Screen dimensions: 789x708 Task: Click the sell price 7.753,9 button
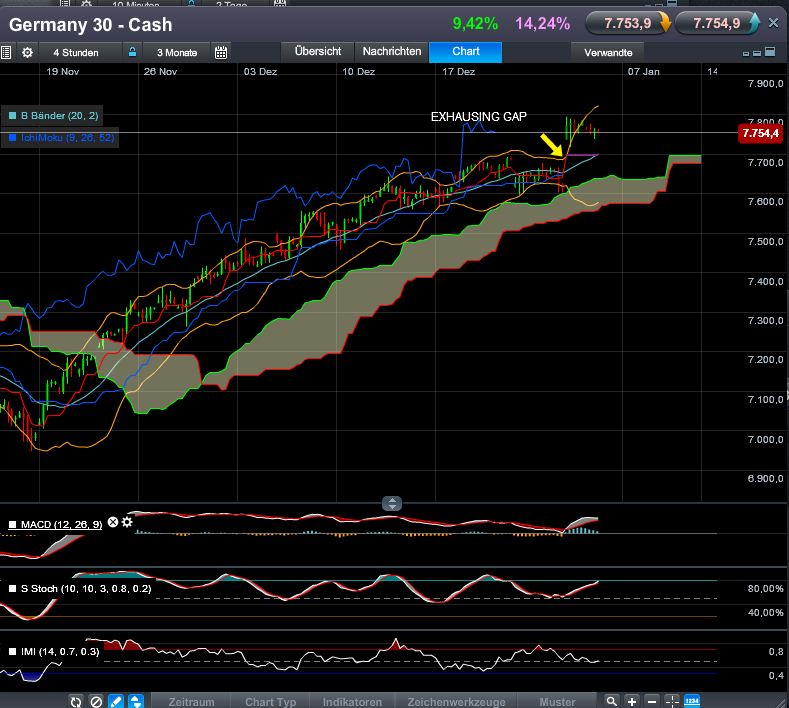point(628,23)
